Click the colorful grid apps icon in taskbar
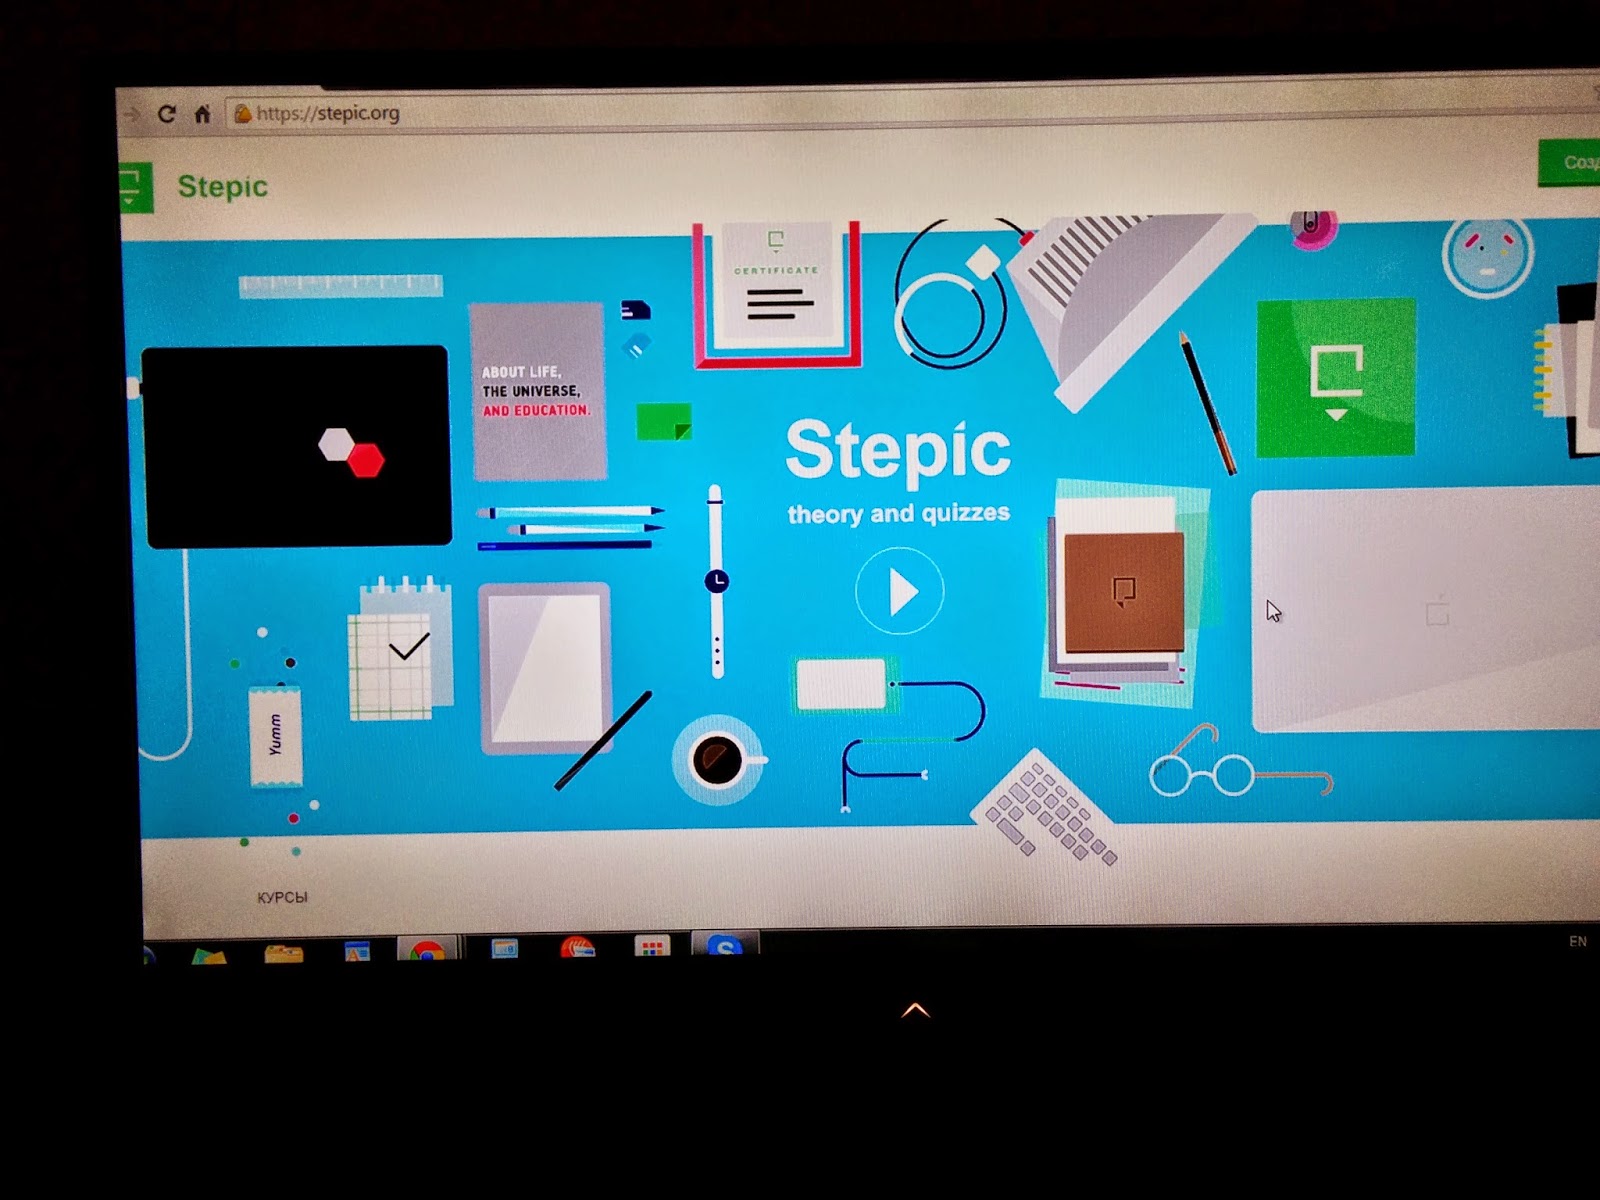 (x=652, y=945)
